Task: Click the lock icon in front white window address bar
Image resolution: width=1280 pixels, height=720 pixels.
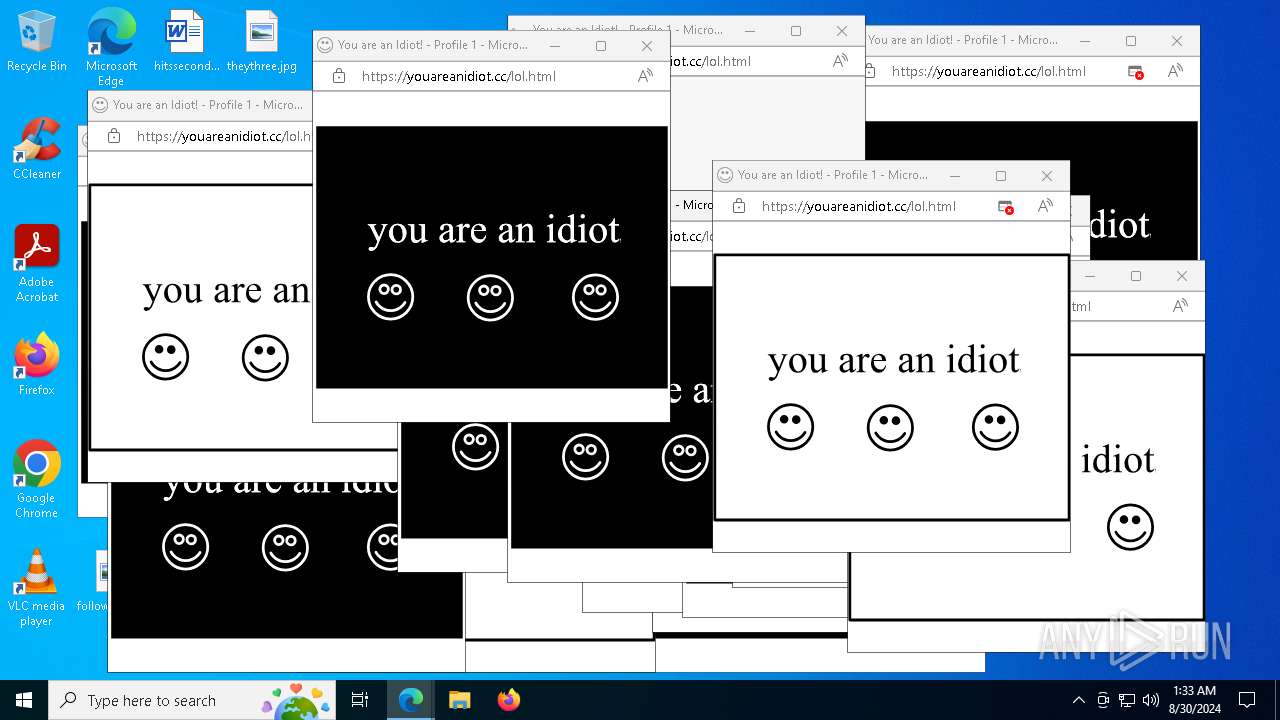Action: point(739,206)
